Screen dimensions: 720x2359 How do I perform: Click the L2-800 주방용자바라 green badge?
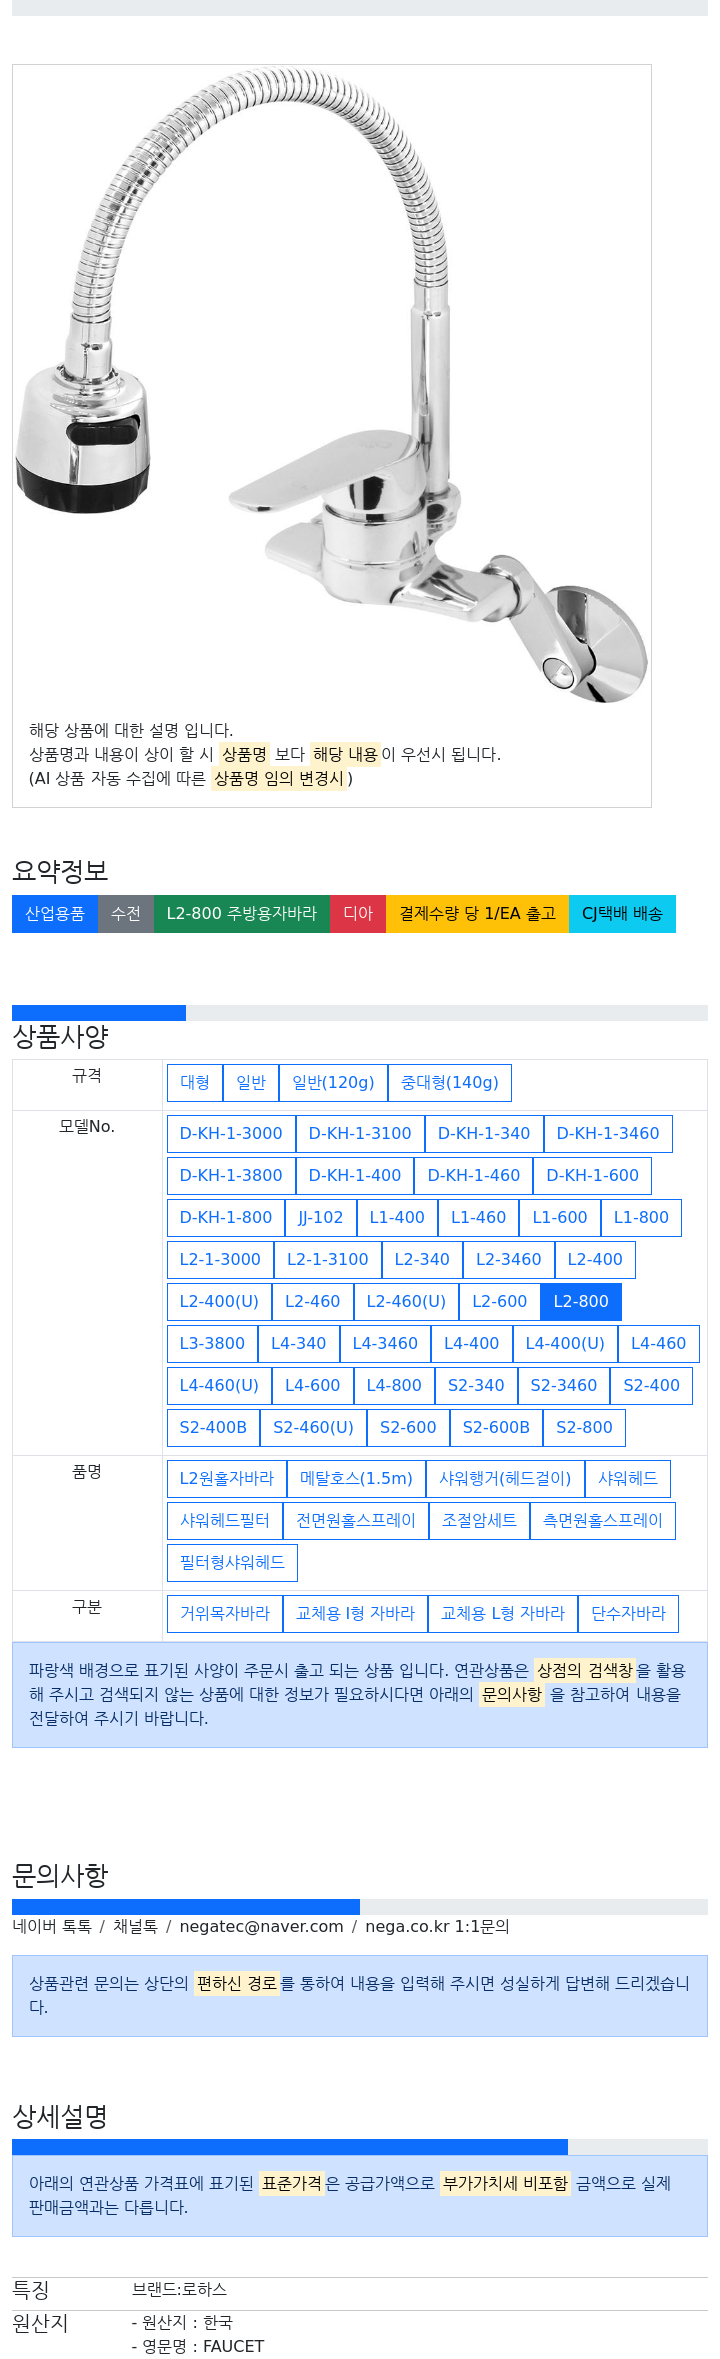point(242,914)
